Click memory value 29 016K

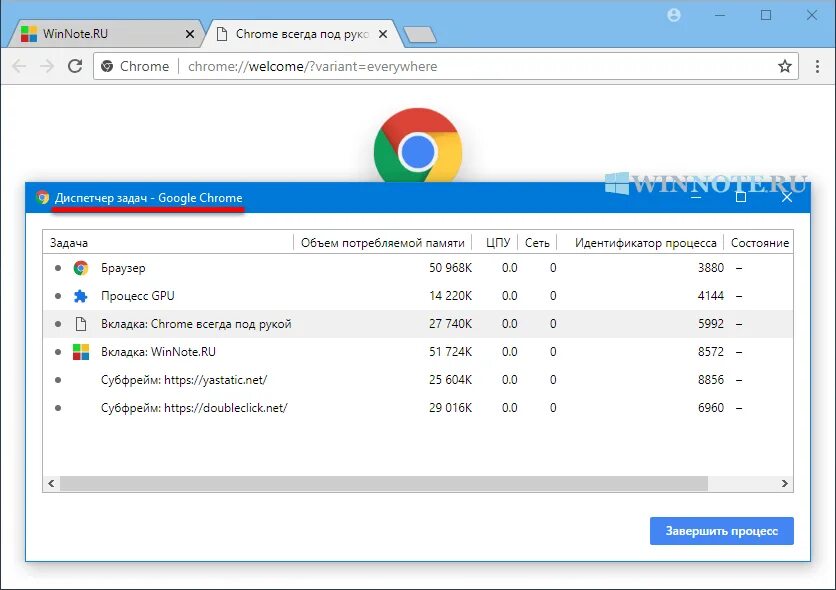pyautogui.click(x=451, y=408)
